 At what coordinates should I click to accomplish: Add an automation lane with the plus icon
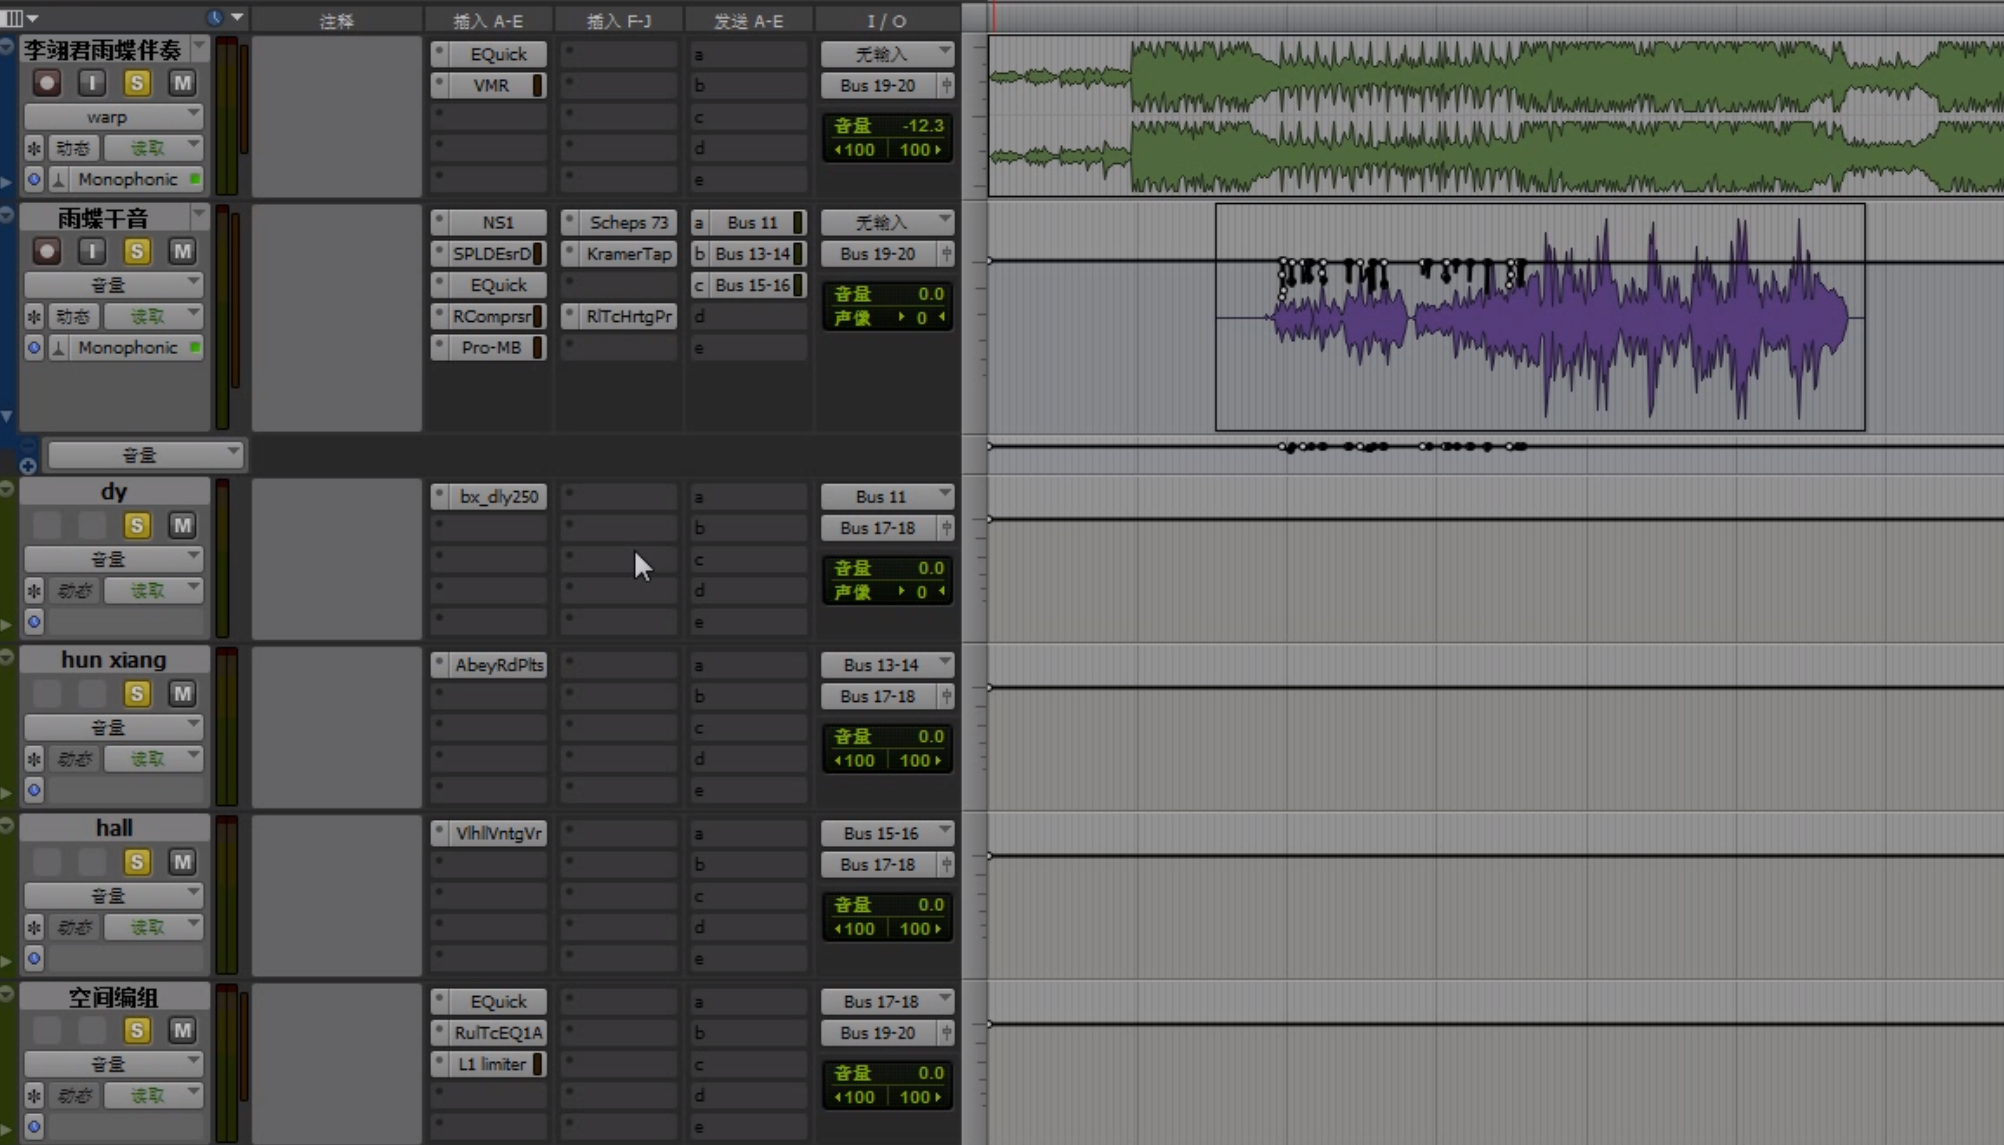[x=28, y=465]
